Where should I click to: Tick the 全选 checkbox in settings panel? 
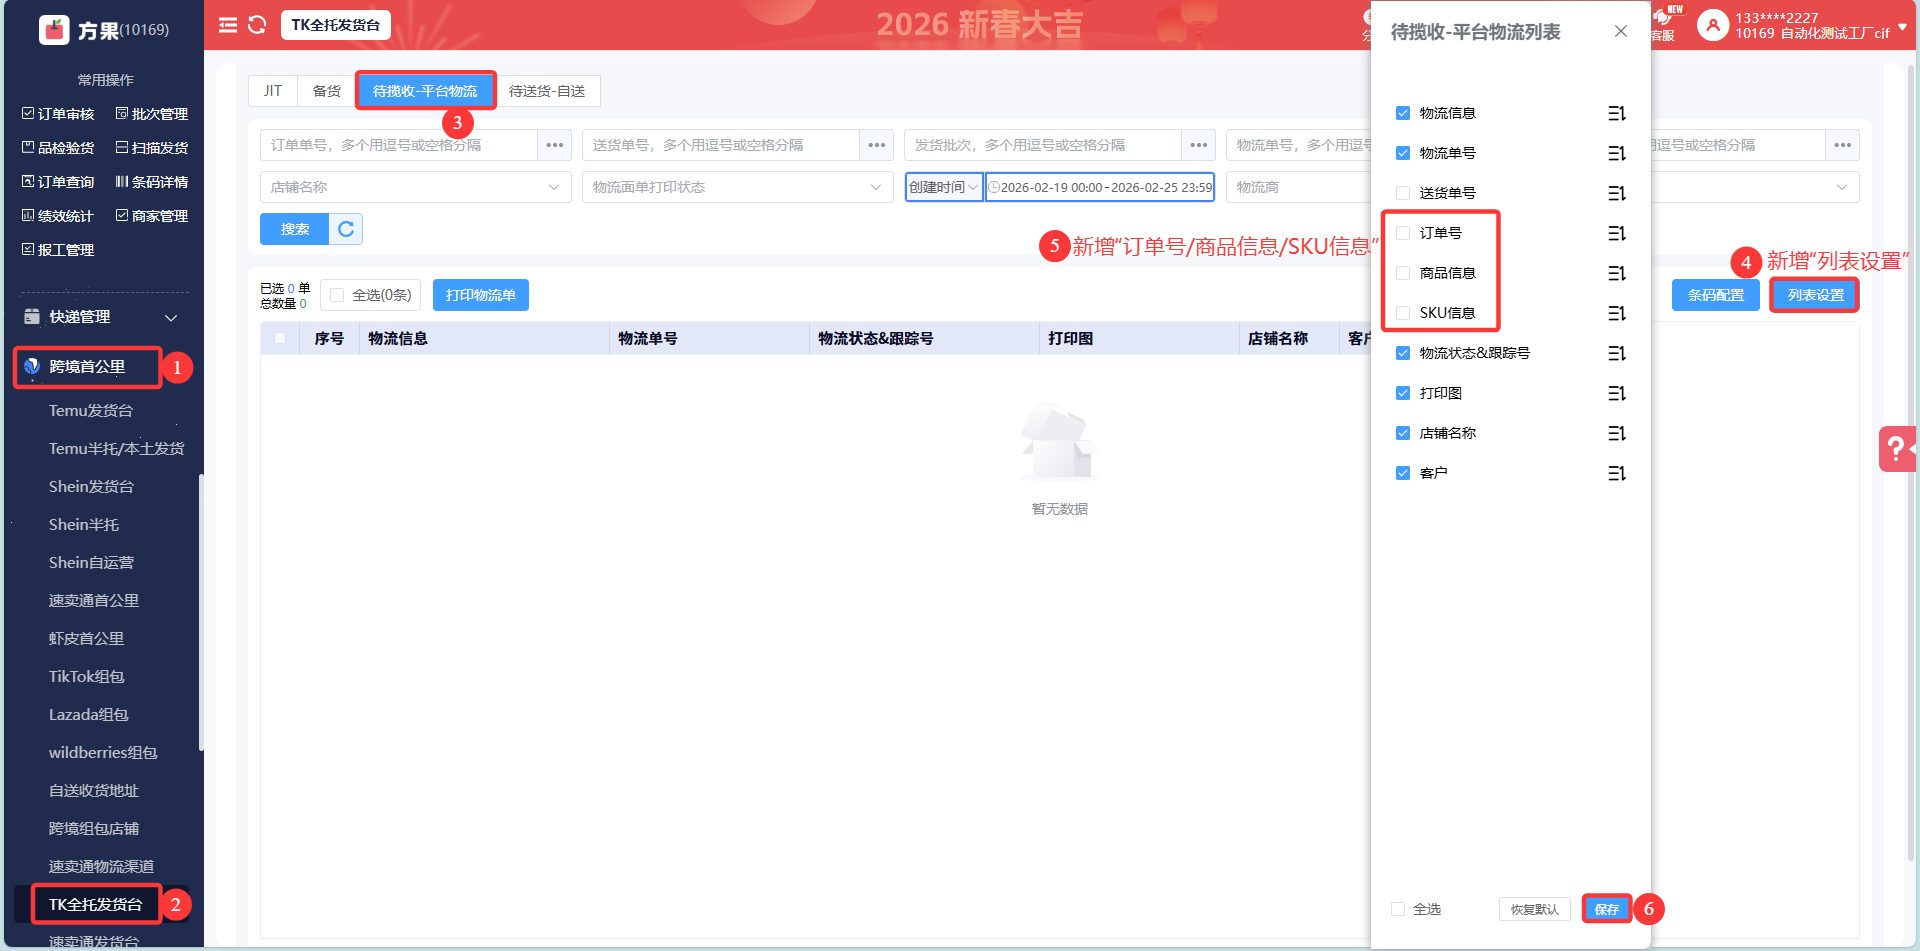pos(1398,909)
